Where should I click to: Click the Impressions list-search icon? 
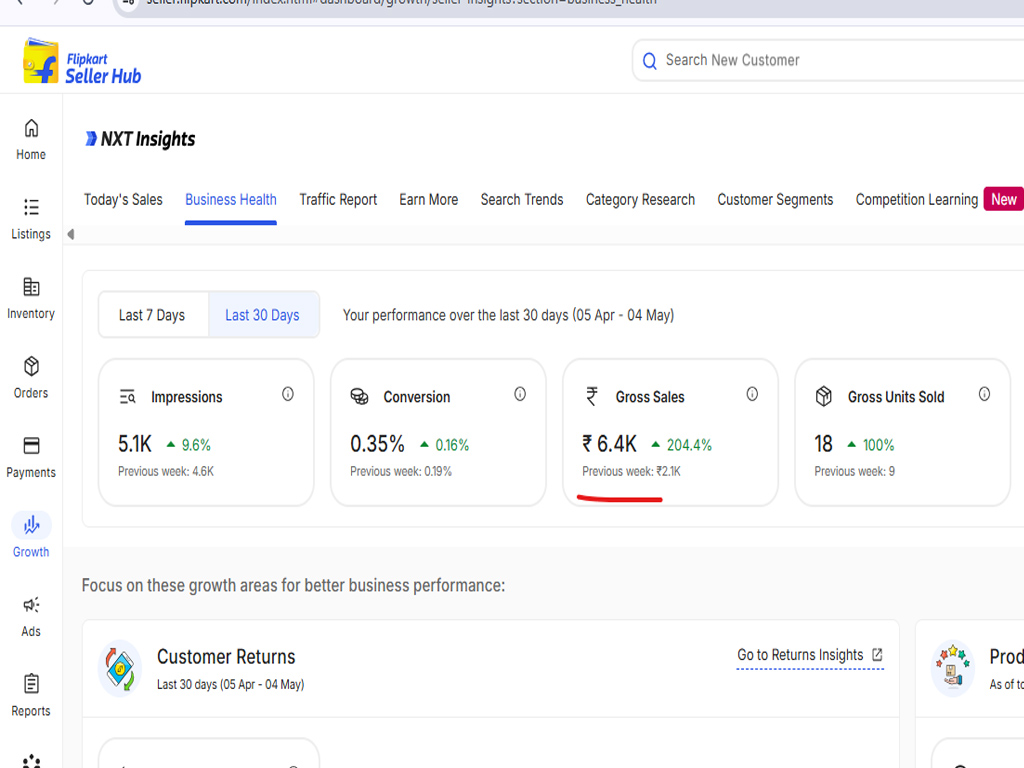coord(127,396)
